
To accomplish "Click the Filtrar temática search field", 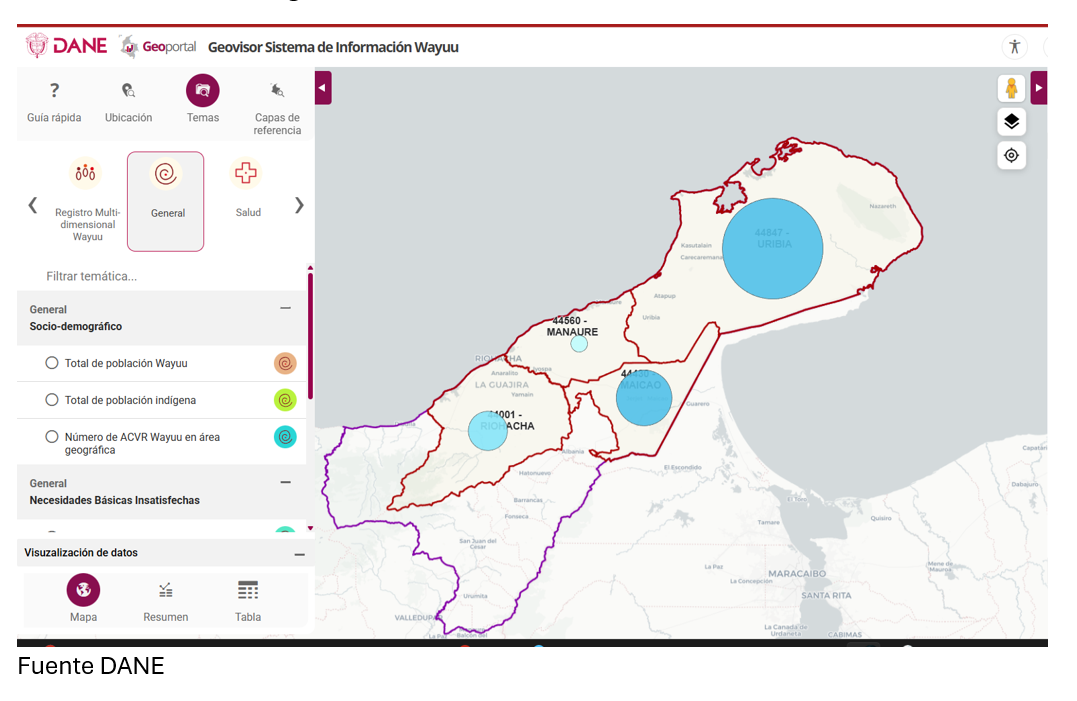I will [160, 276].
